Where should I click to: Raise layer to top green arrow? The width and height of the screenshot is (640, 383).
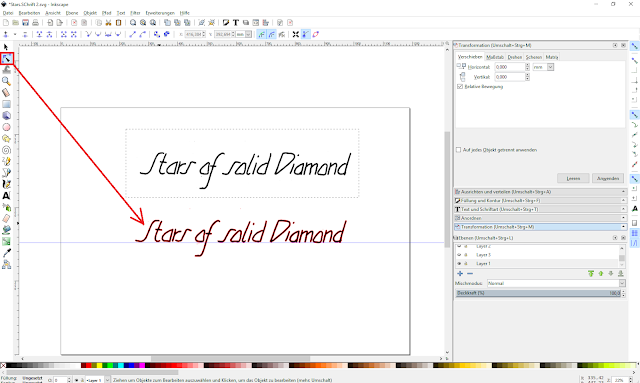point(591,274)
